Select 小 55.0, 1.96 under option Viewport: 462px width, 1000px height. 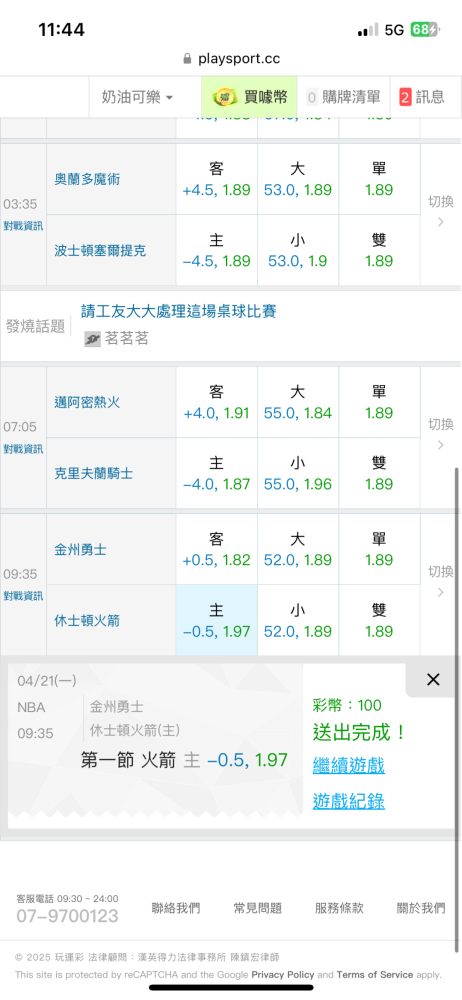click(298, 473)
